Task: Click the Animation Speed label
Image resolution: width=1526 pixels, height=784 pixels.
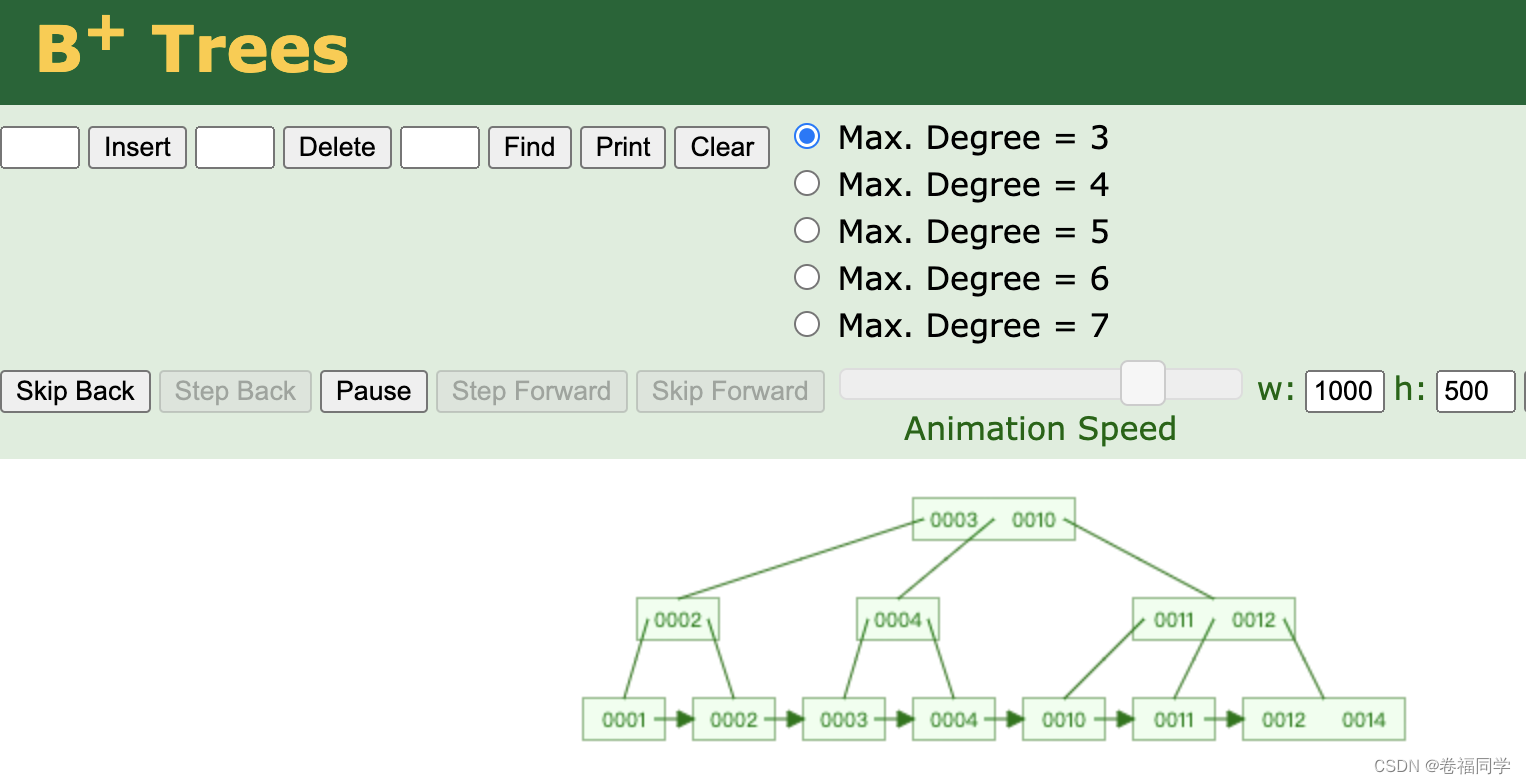Action: click(x=1040, y=429)
